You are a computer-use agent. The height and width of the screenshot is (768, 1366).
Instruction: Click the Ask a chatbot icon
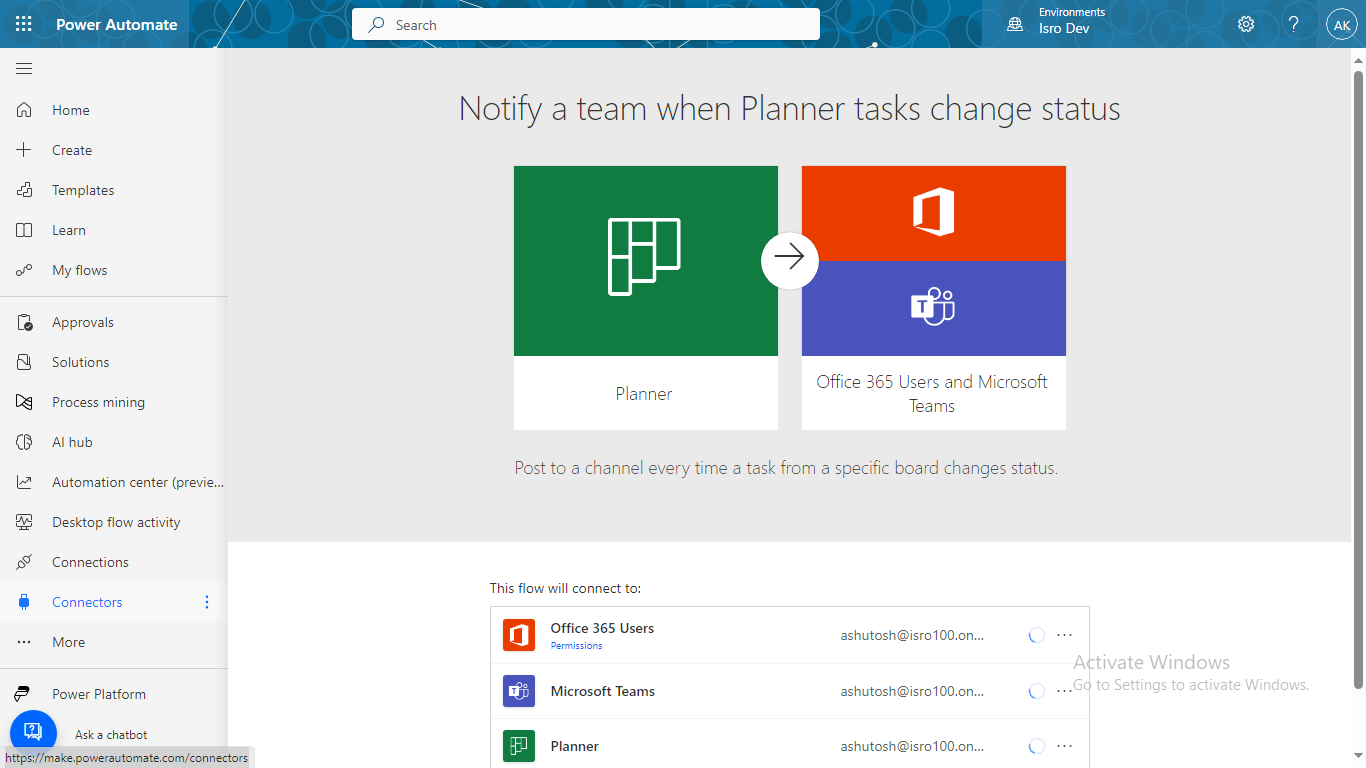(33, 731)
